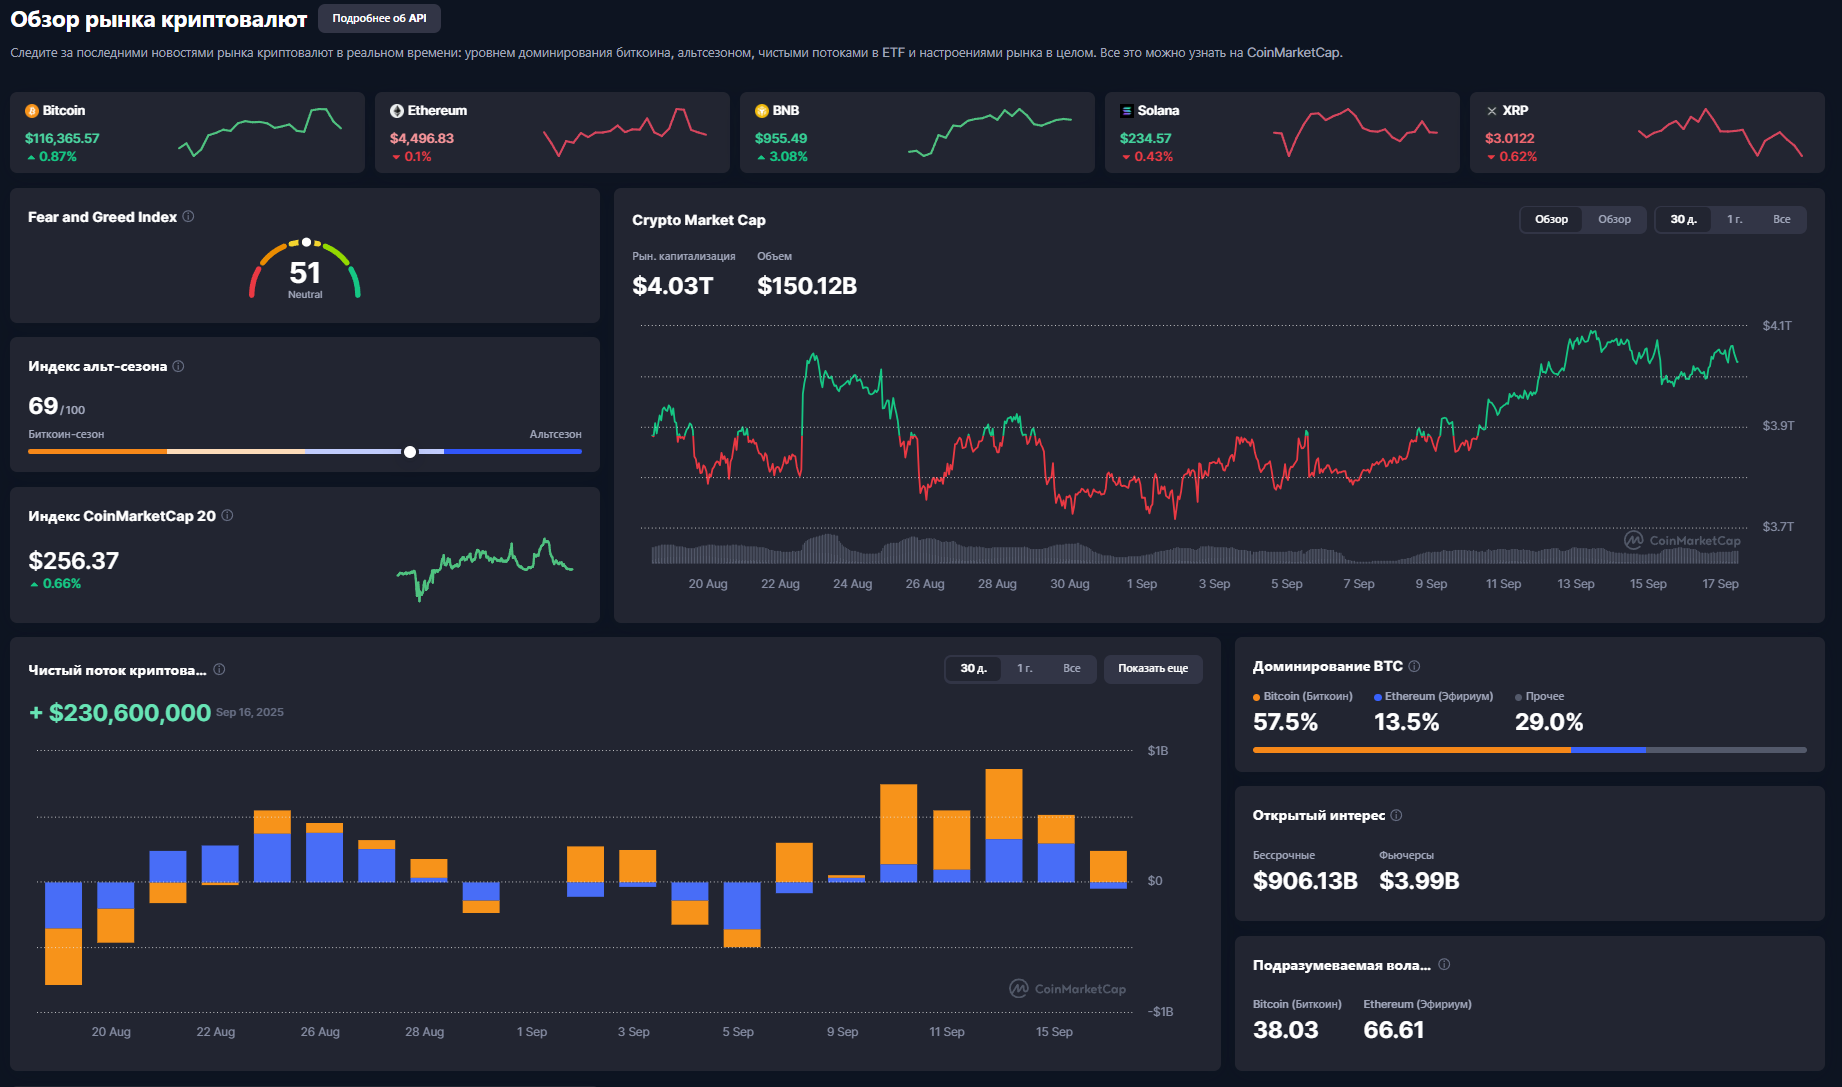
Task: Switch to second Обзор tab in chart
Action: (1614, 219)
